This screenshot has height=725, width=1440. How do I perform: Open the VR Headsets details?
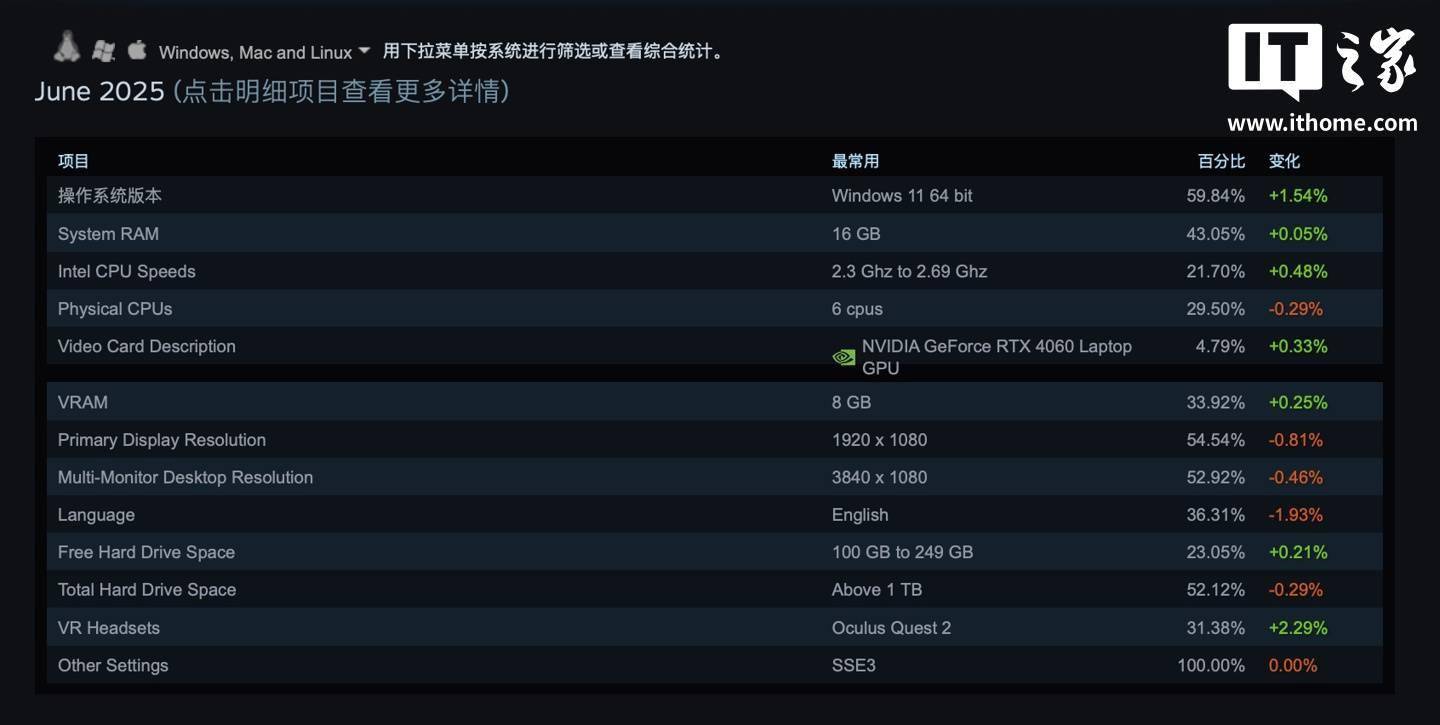[x=714, y=628]
